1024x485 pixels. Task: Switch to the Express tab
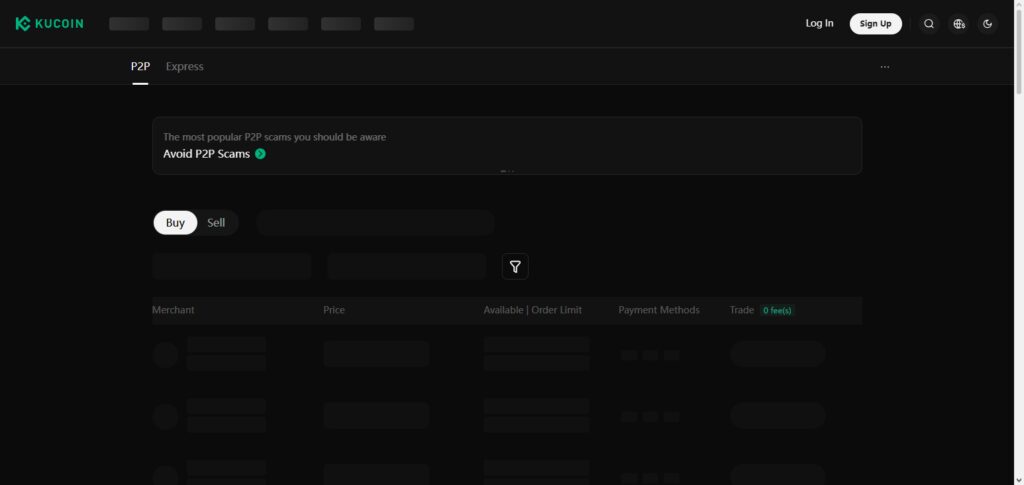pyautogui.click(x=184, y=67)
